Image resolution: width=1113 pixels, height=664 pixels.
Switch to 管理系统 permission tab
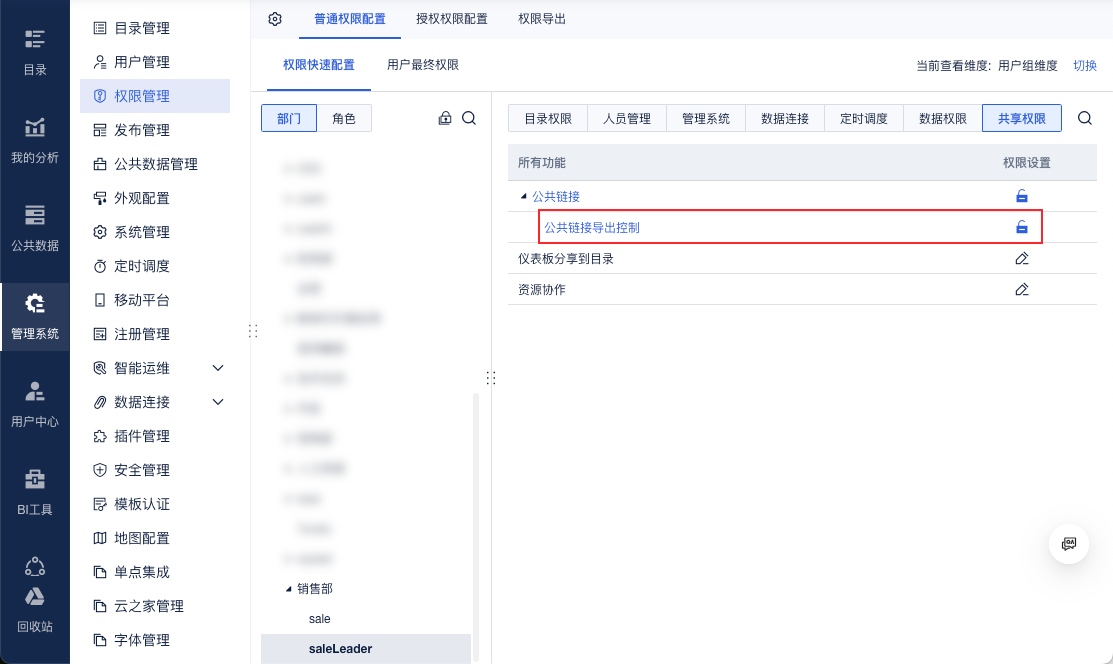(706, 119)
